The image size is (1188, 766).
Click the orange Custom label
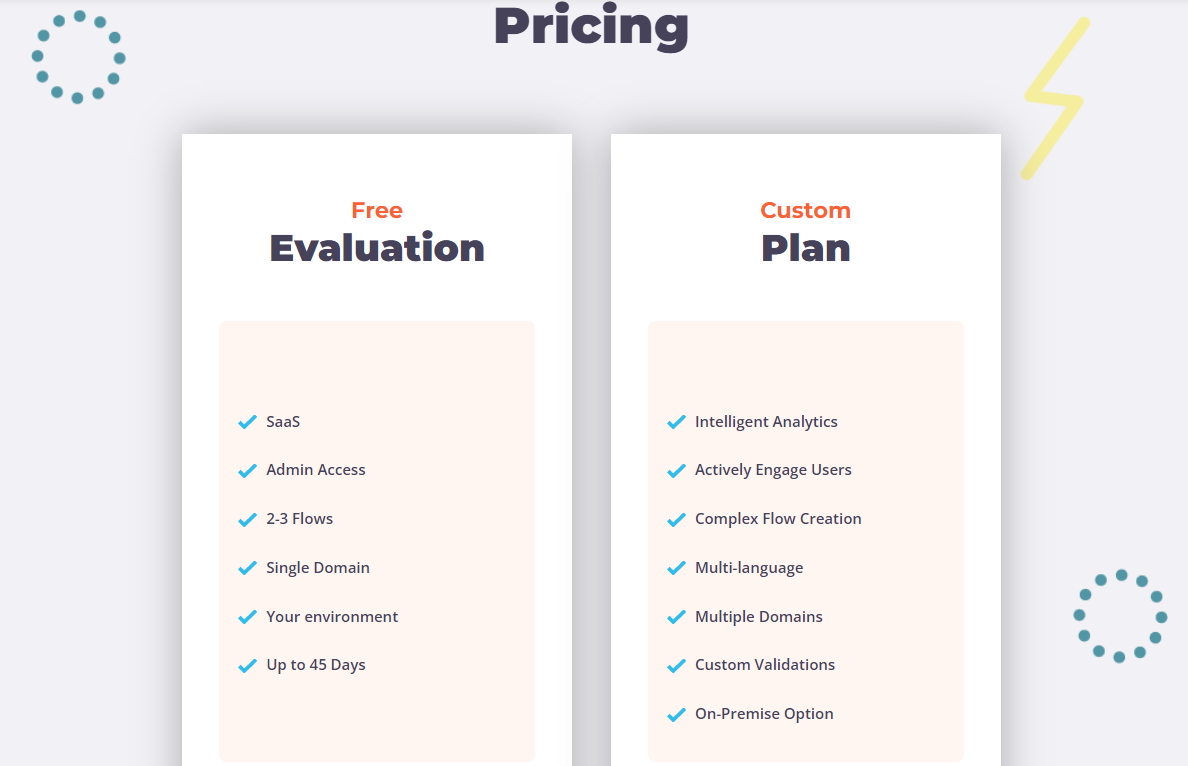[805, 210]
